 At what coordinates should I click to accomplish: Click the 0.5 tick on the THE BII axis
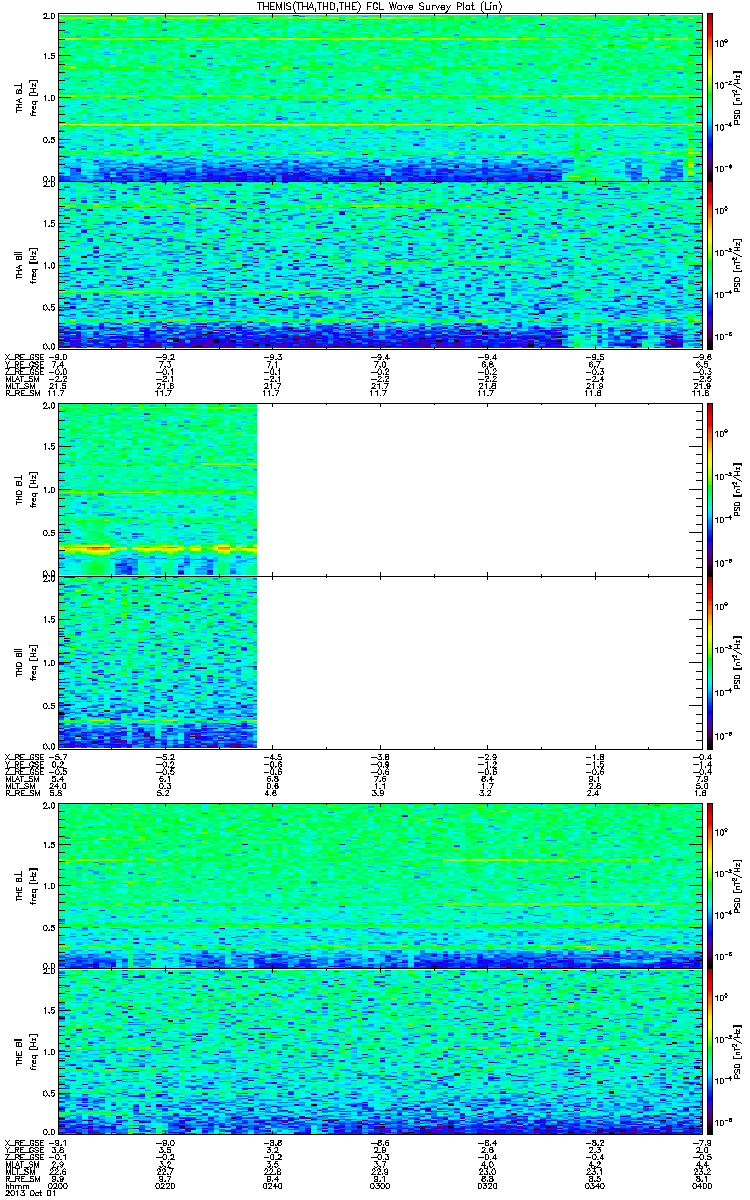pos(49,1093)
